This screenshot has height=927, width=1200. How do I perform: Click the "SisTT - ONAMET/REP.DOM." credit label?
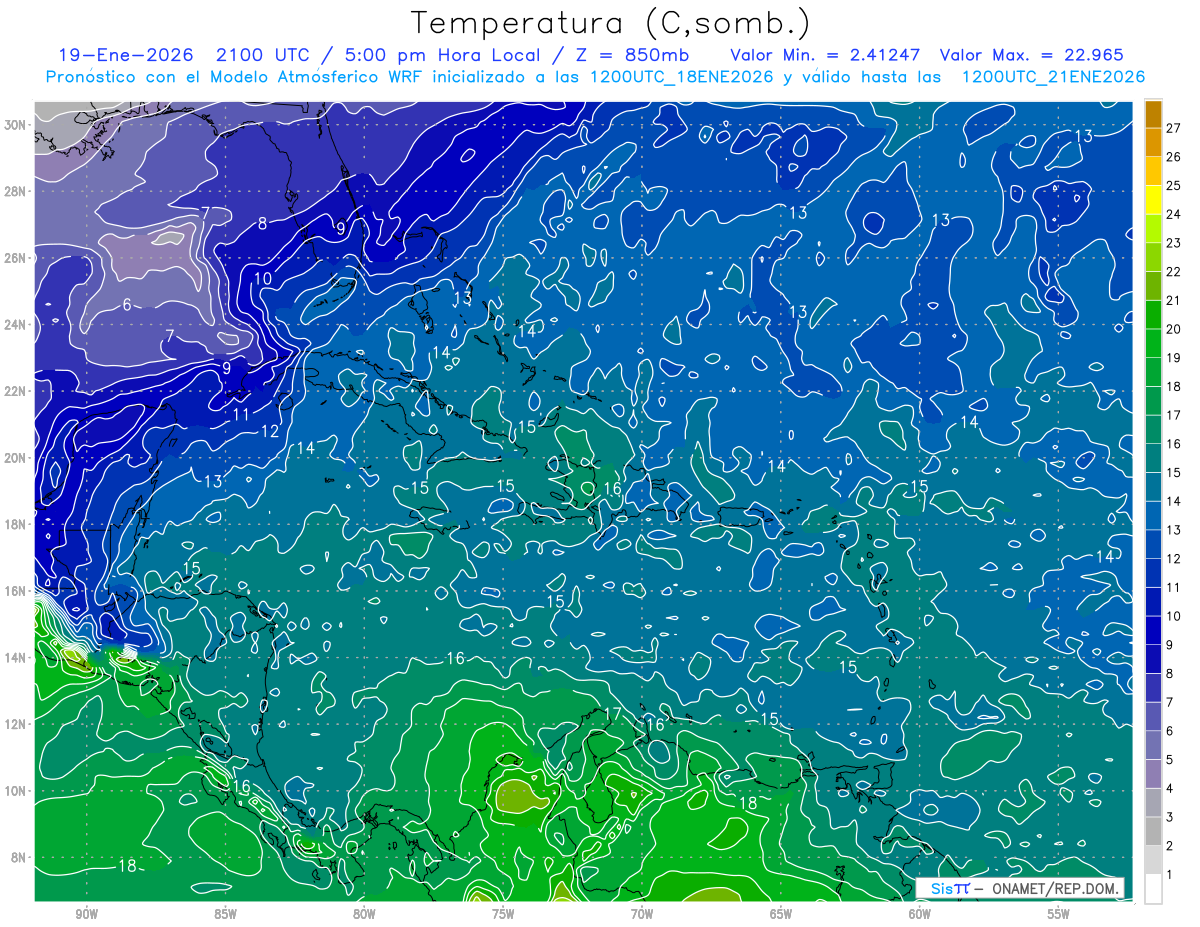pos(1021,888)
